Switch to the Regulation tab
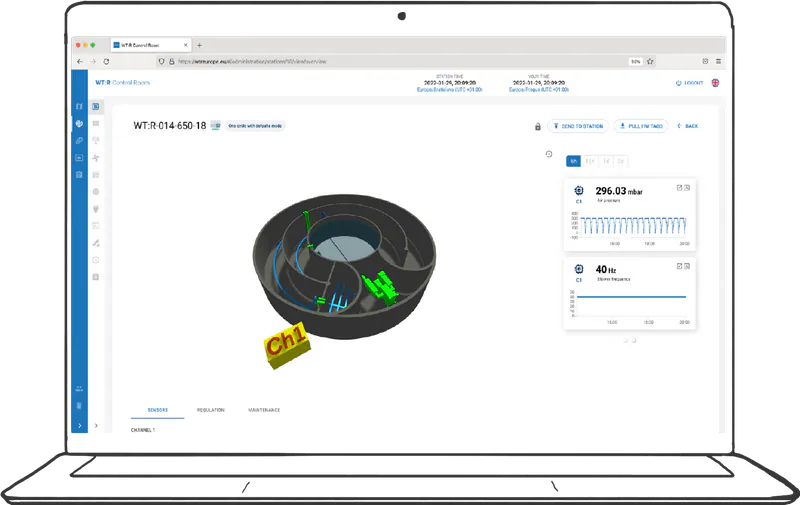This screenshot has width=800, height=505. [x=210, y=410]
